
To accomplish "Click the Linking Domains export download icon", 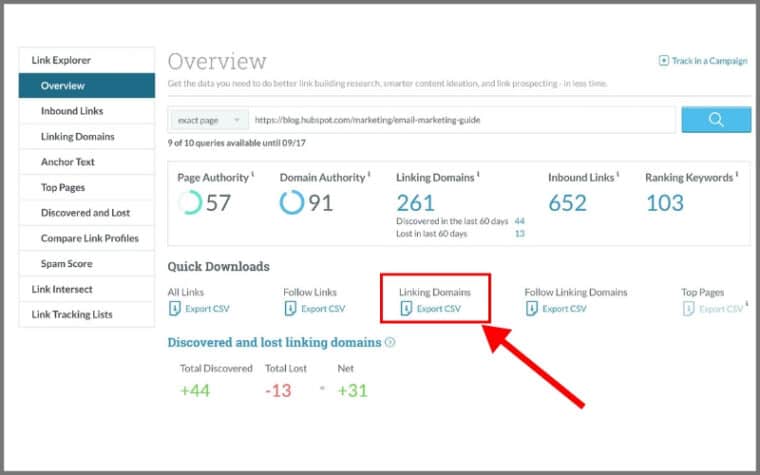I will [x=406, y=309].
